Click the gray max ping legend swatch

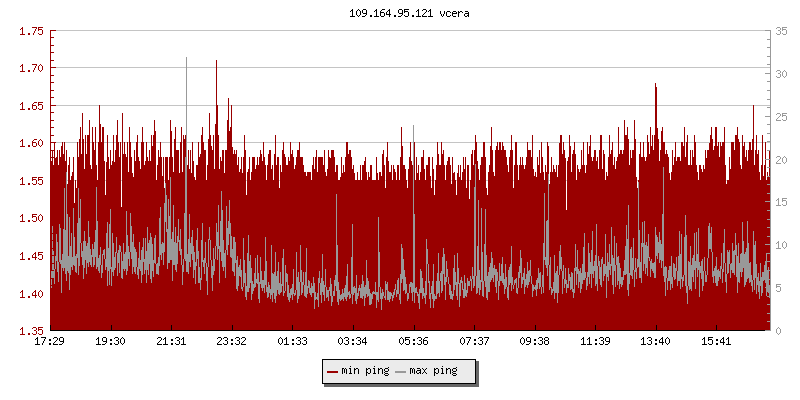401,371
